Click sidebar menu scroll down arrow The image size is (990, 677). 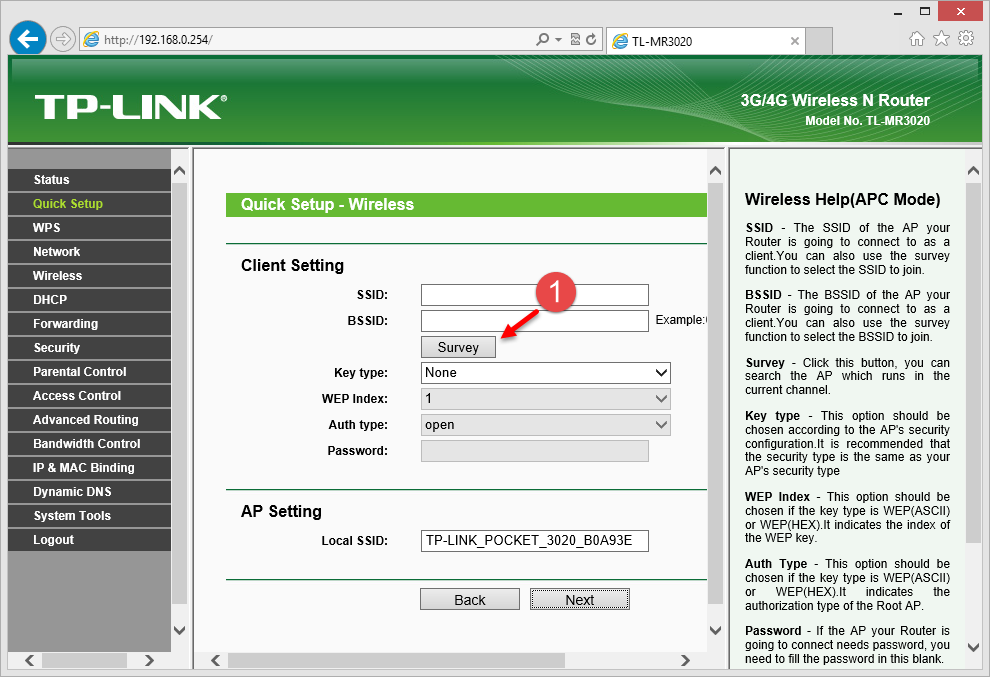pos(179,630)
